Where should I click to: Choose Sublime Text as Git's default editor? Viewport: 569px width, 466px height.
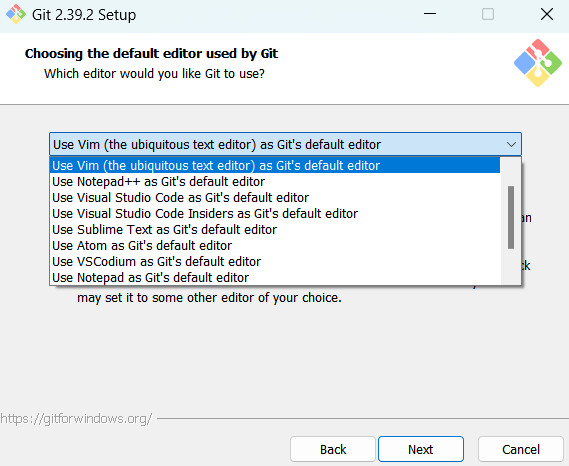coord(275,229)
